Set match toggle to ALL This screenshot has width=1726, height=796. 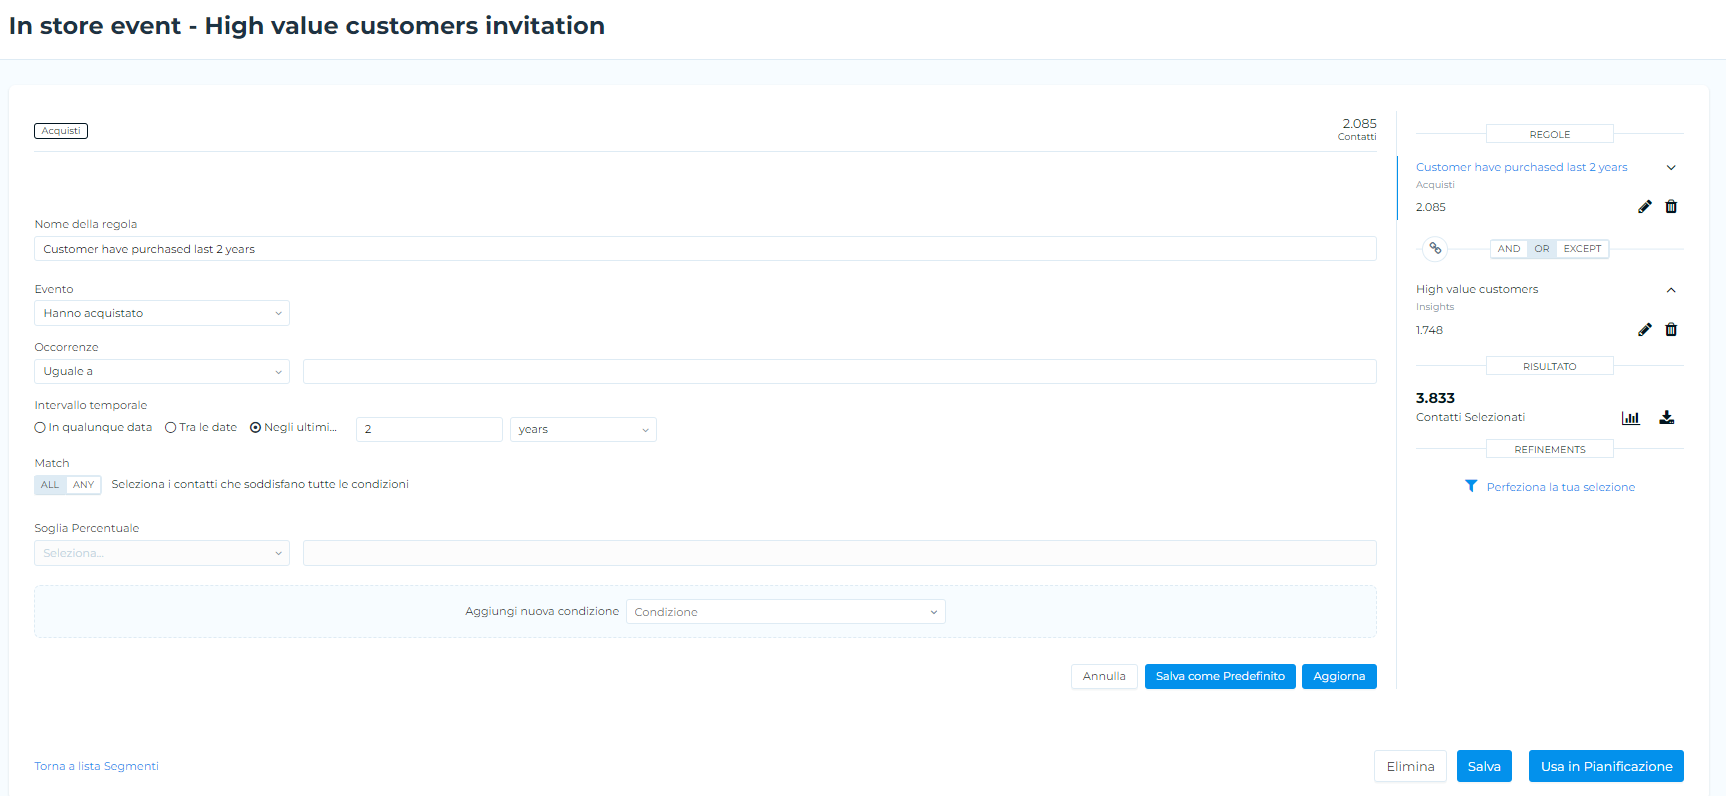[x=50, y=485]
